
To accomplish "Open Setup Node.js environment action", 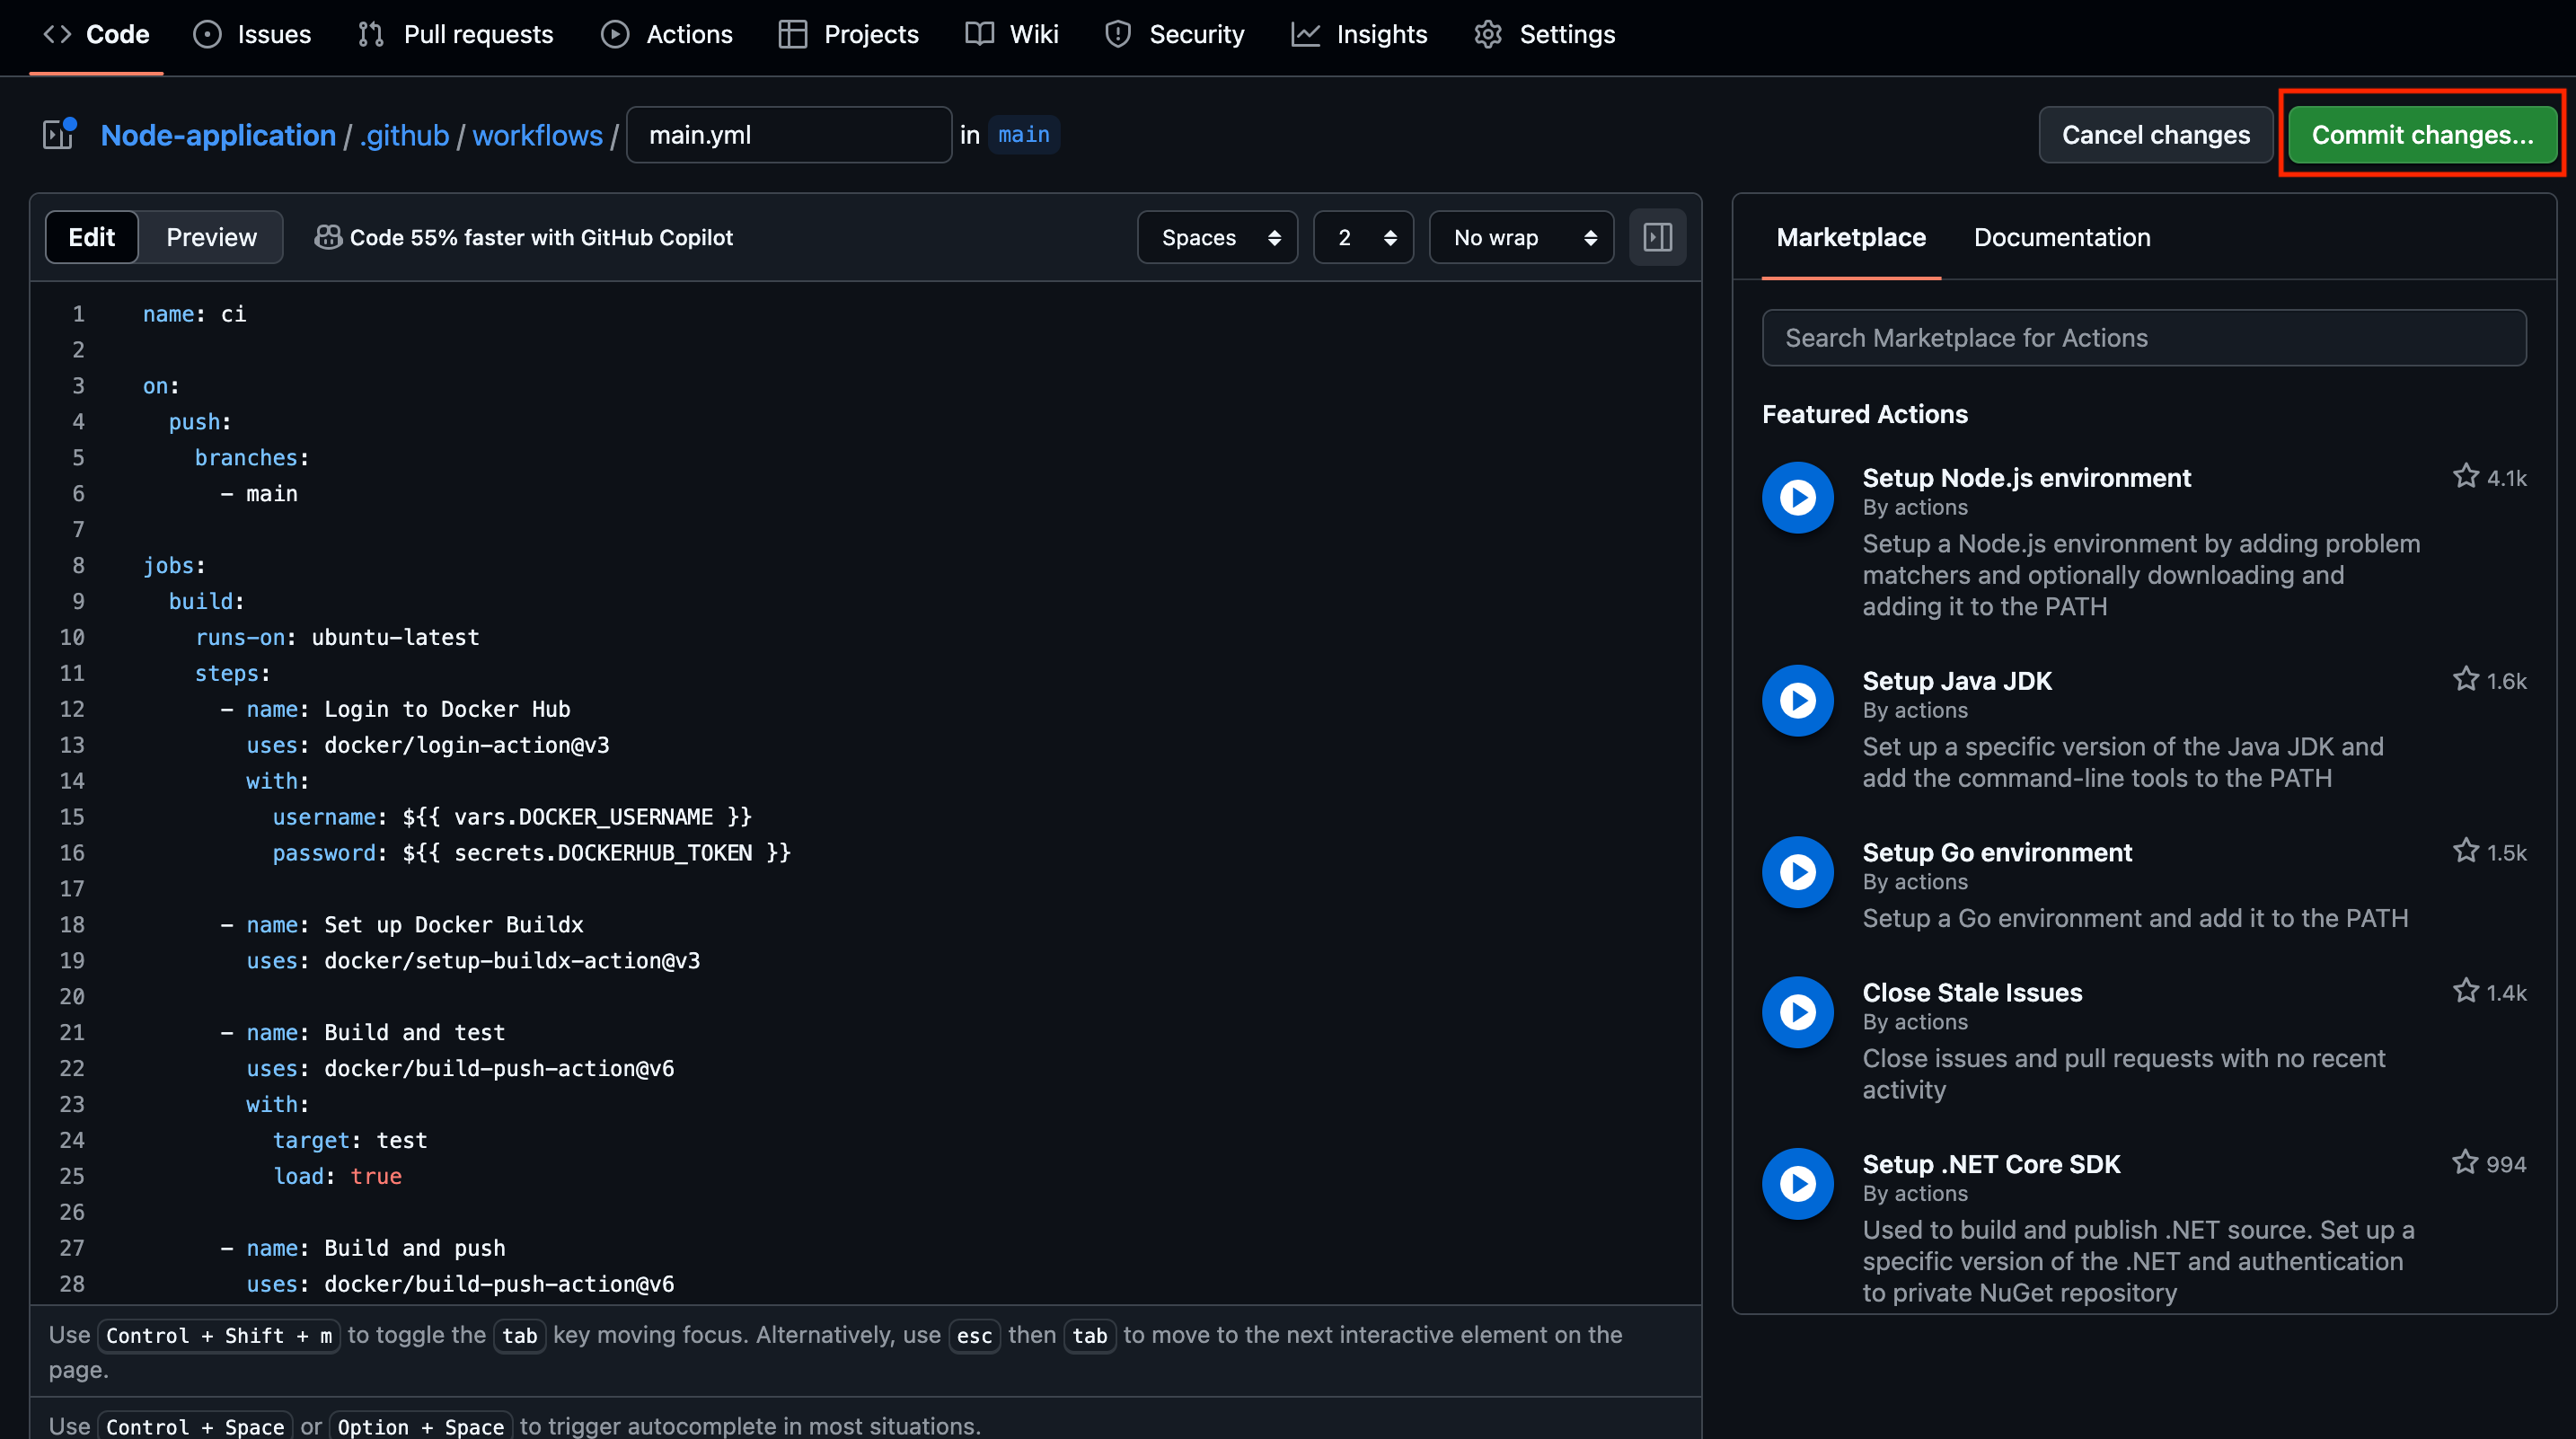I will [x=2026, y=478].
